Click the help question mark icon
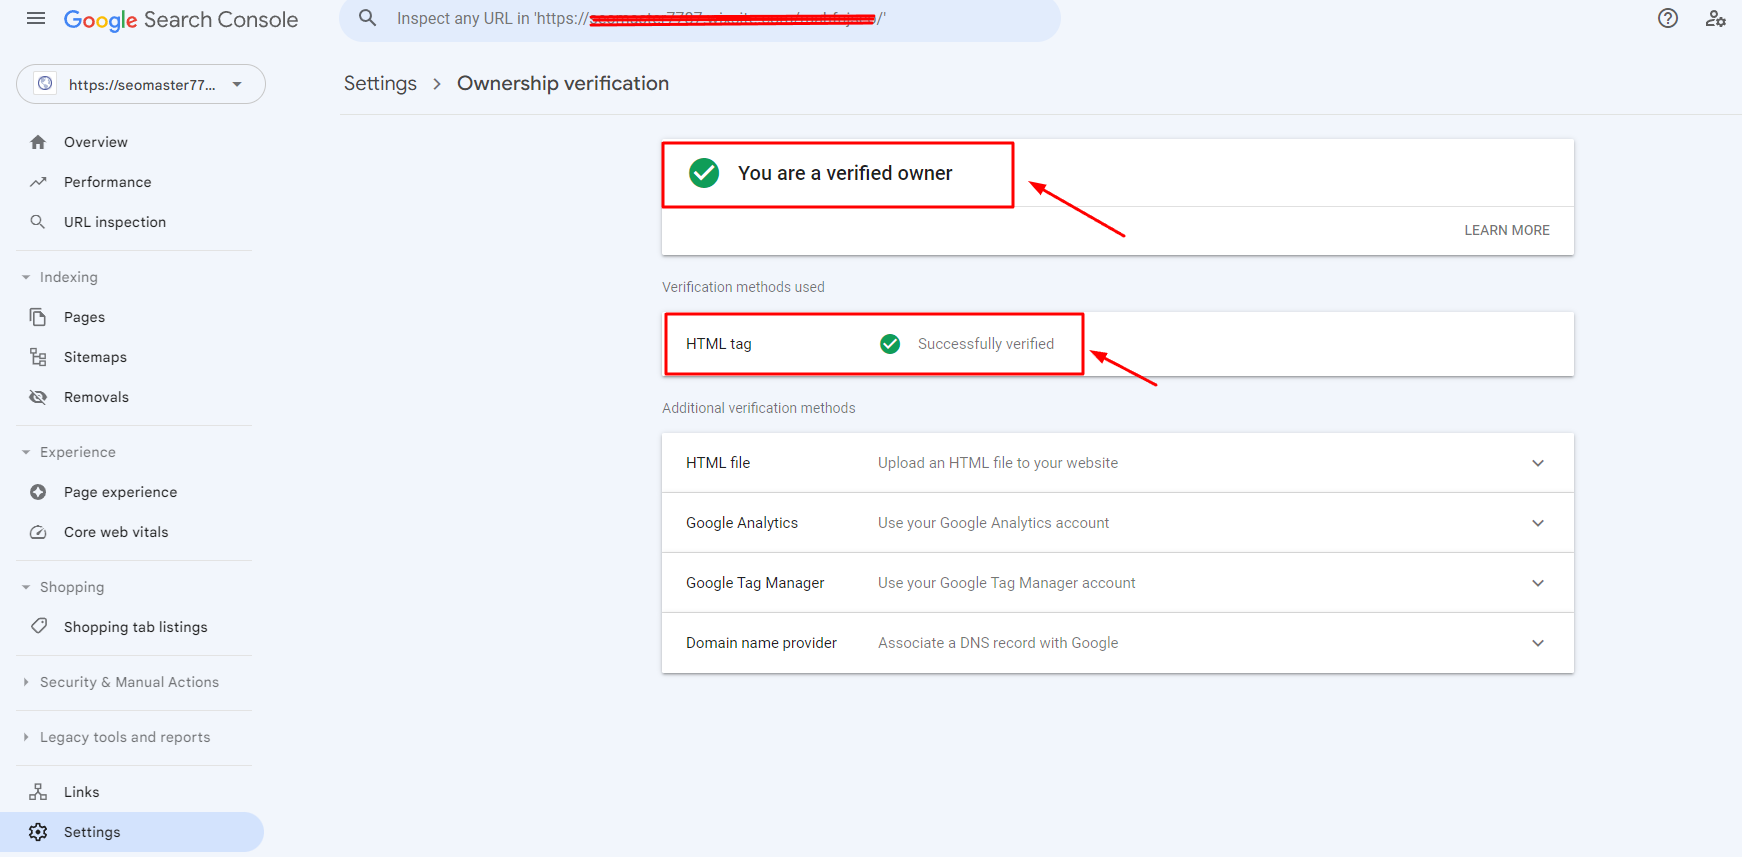Viewport: 1742px width, 857px height. point(1667,19)
